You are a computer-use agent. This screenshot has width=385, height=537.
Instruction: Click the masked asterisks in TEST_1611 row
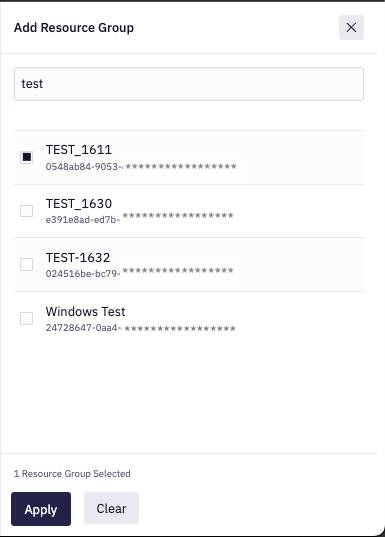[x=181, y=167]
